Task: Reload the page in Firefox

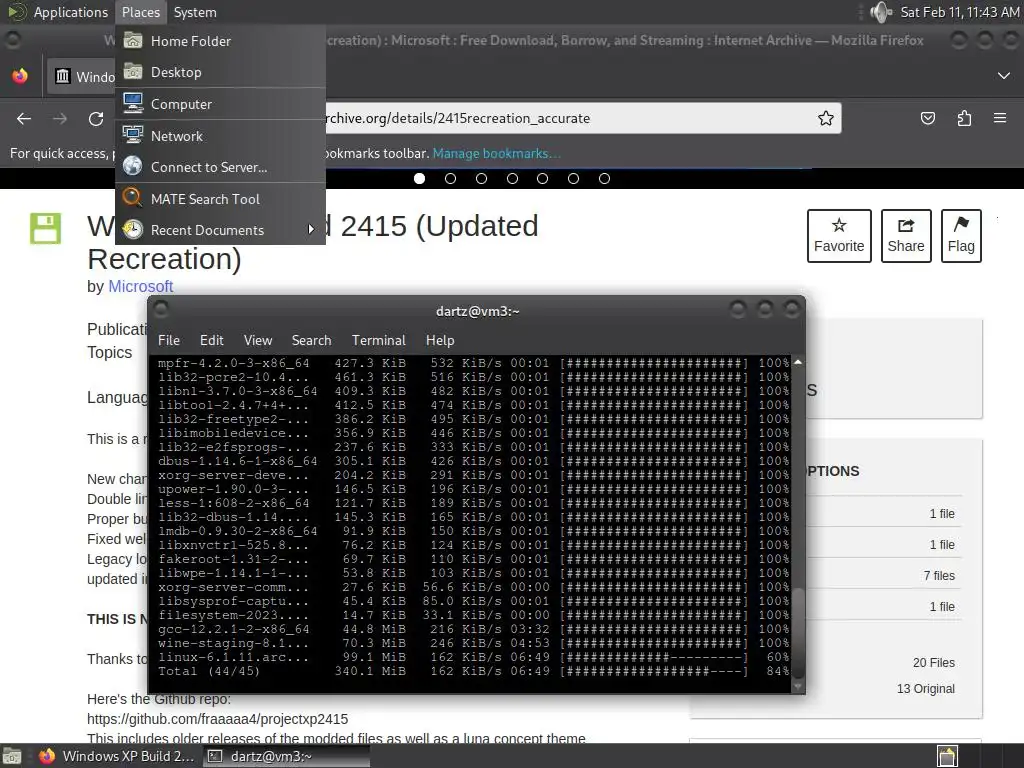Action: [96, 119]
